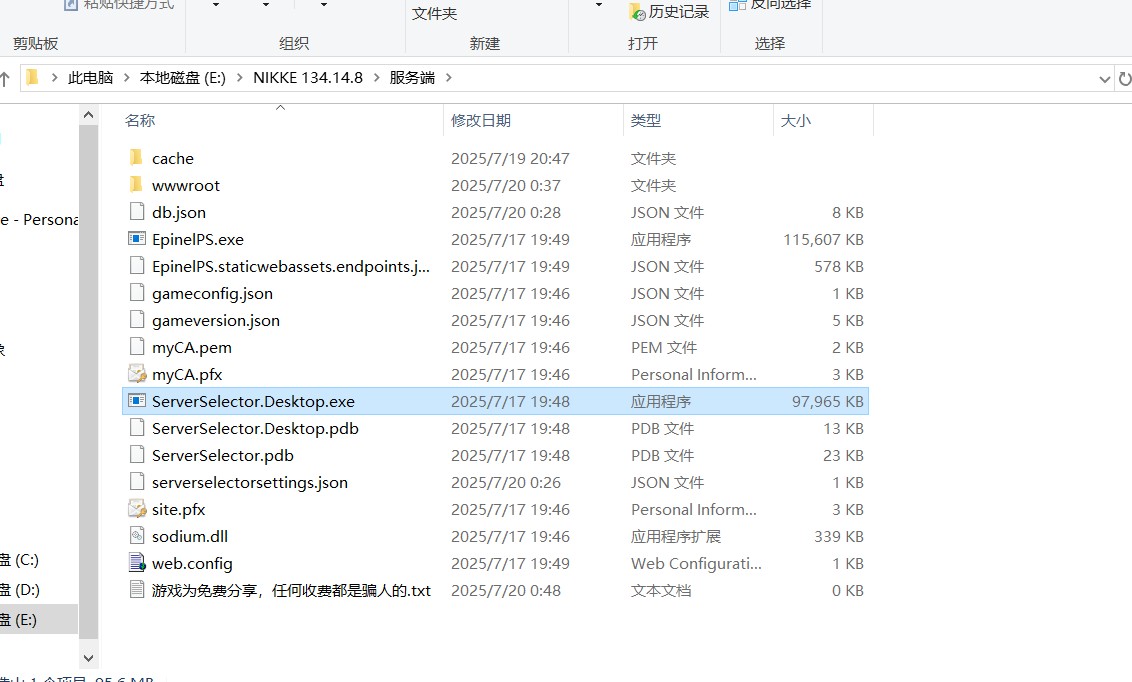Create a new folder using the 文件夹 icon

tap(434, 13)
